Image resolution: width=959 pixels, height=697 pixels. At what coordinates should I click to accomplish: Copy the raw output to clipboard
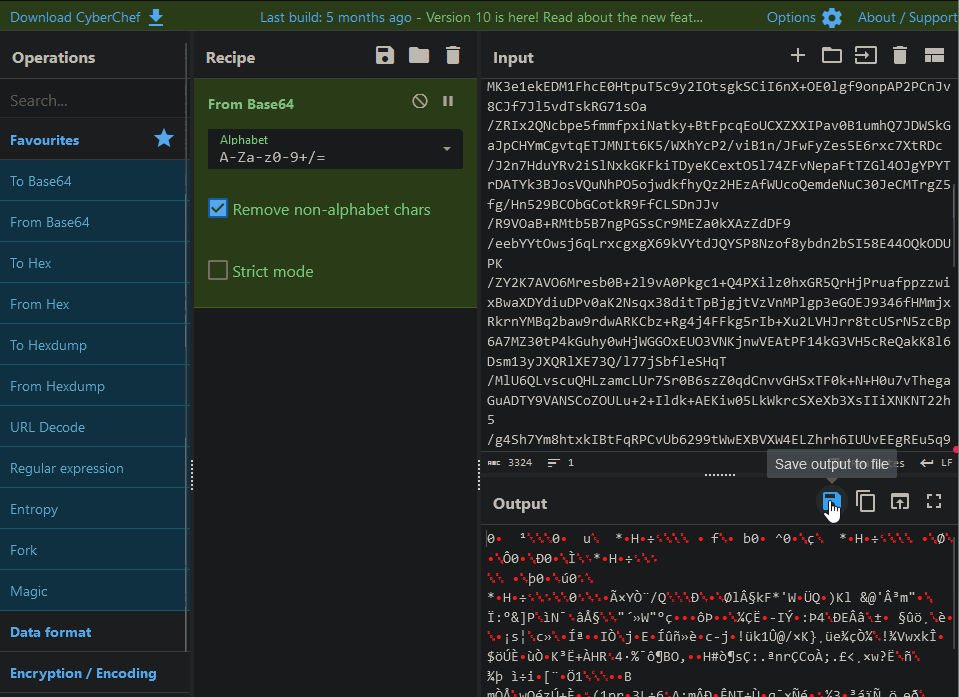(x=865, y=502)
